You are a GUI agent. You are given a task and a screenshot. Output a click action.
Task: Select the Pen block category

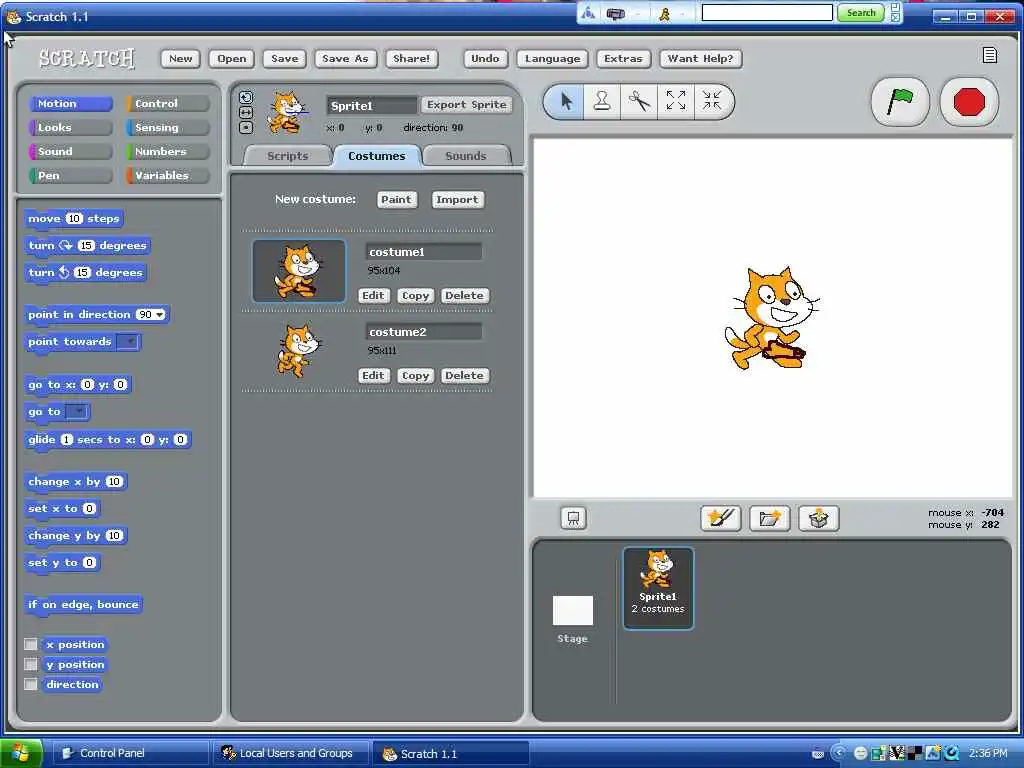coord(71,176)
